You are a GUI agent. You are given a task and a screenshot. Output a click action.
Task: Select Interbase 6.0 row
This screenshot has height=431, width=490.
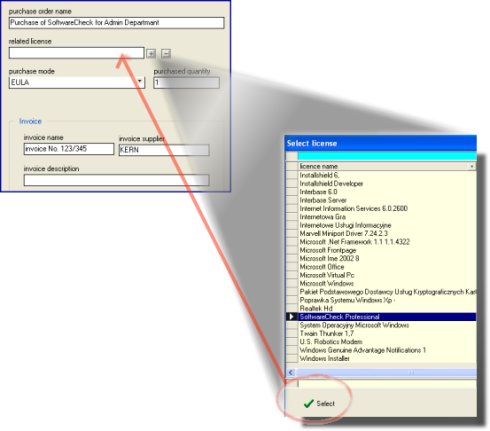click(x=387, y=192)
